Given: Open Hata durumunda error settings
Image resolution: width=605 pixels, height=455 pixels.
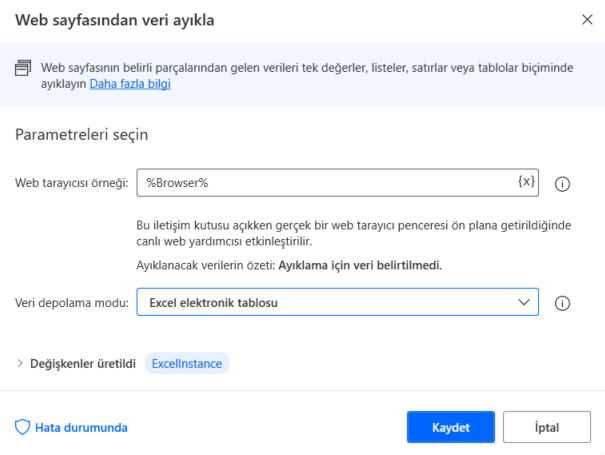Looking at the screenshot, I should (80, 427).
